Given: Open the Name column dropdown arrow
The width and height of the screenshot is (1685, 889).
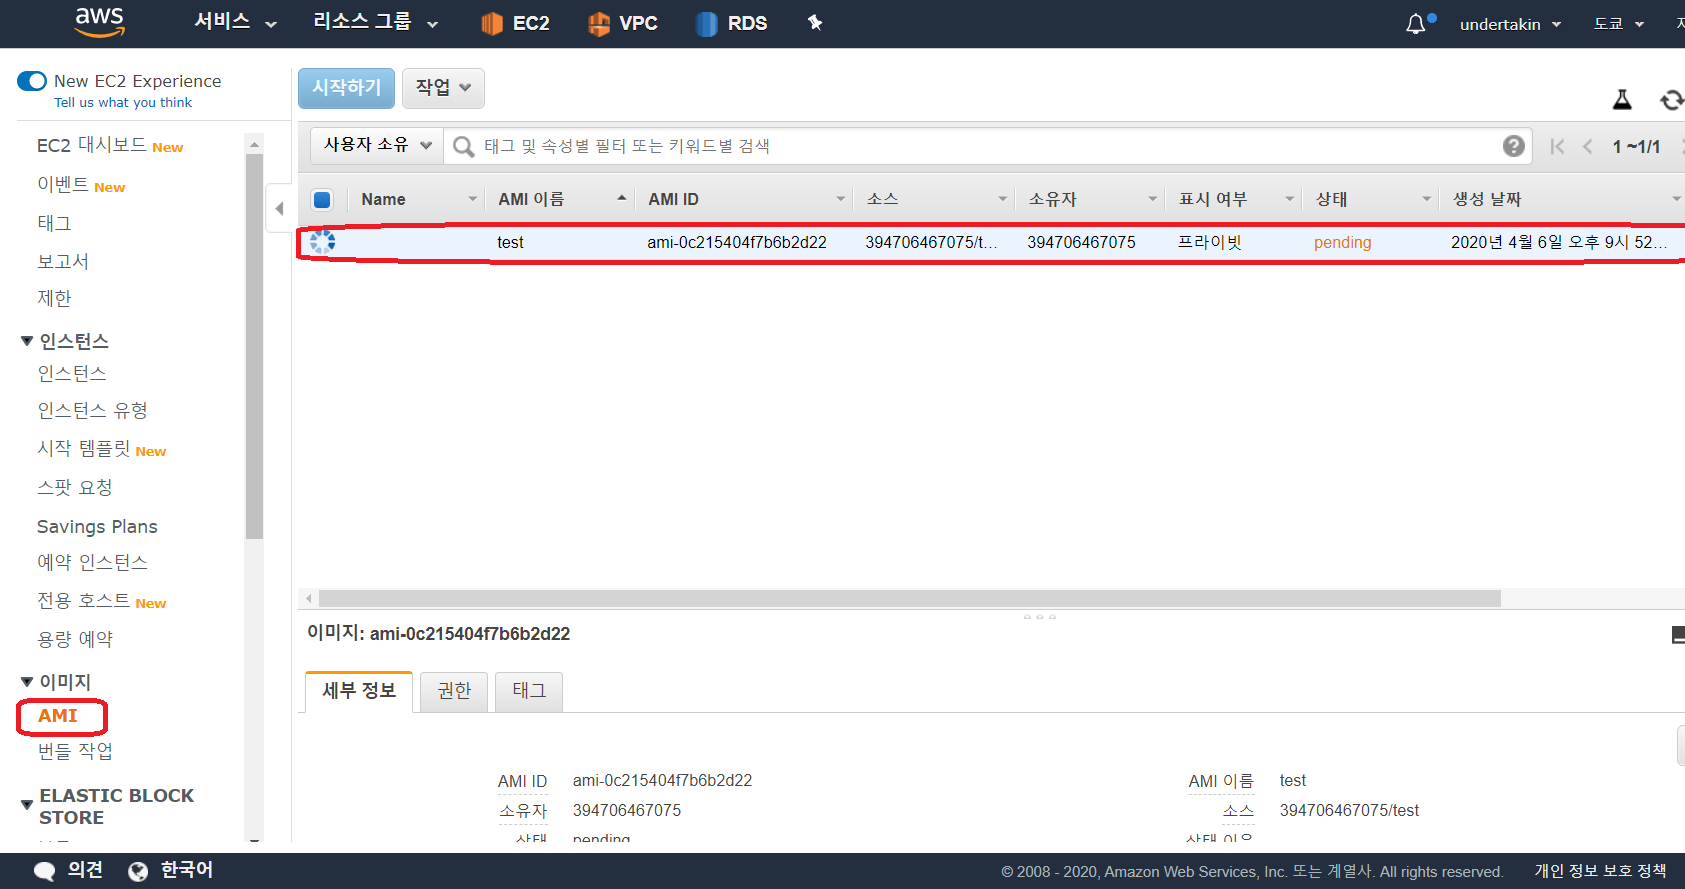Looking at the screenshot, I should [x=473, y=199].
